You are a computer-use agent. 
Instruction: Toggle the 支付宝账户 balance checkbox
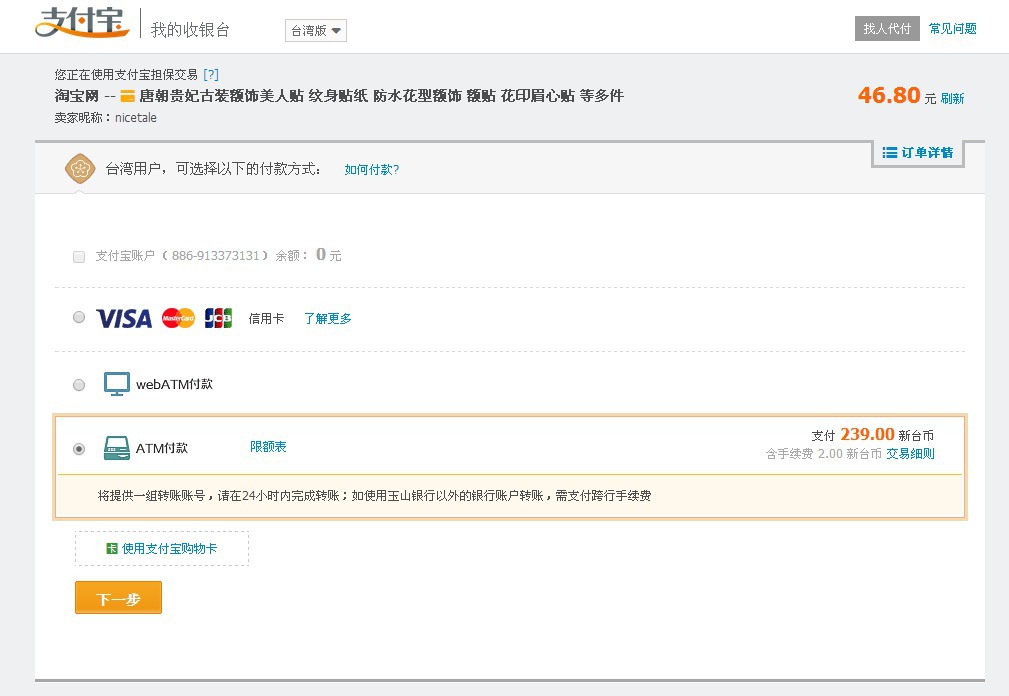[x=79, y=257]
